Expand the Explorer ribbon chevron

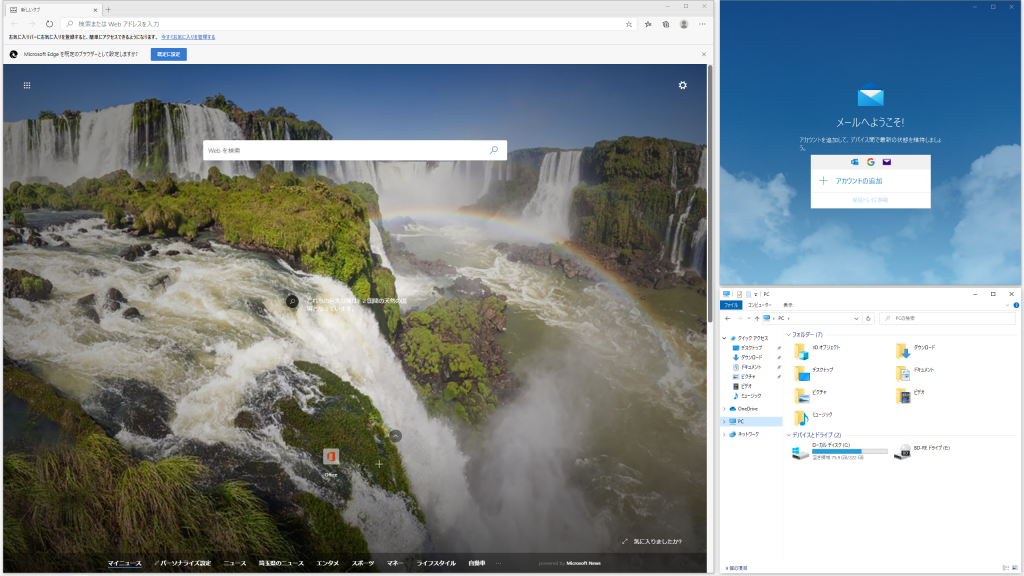1008,305
